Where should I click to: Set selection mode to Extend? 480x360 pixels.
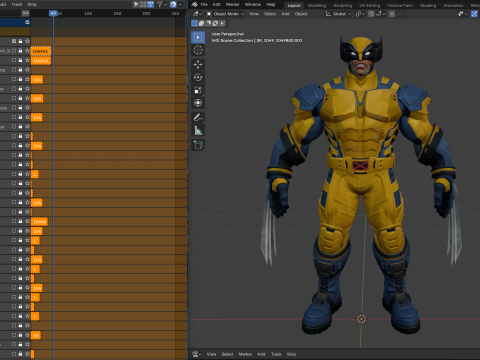201,23
